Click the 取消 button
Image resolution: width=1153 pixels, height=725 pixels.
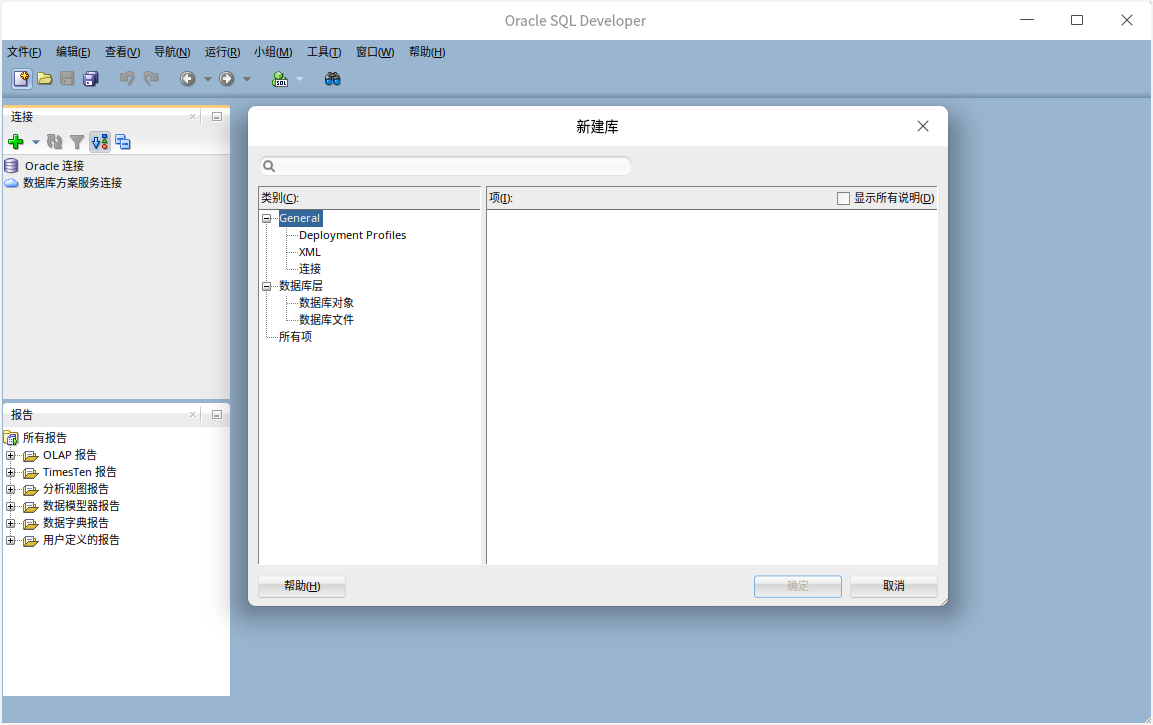[893, 586]
